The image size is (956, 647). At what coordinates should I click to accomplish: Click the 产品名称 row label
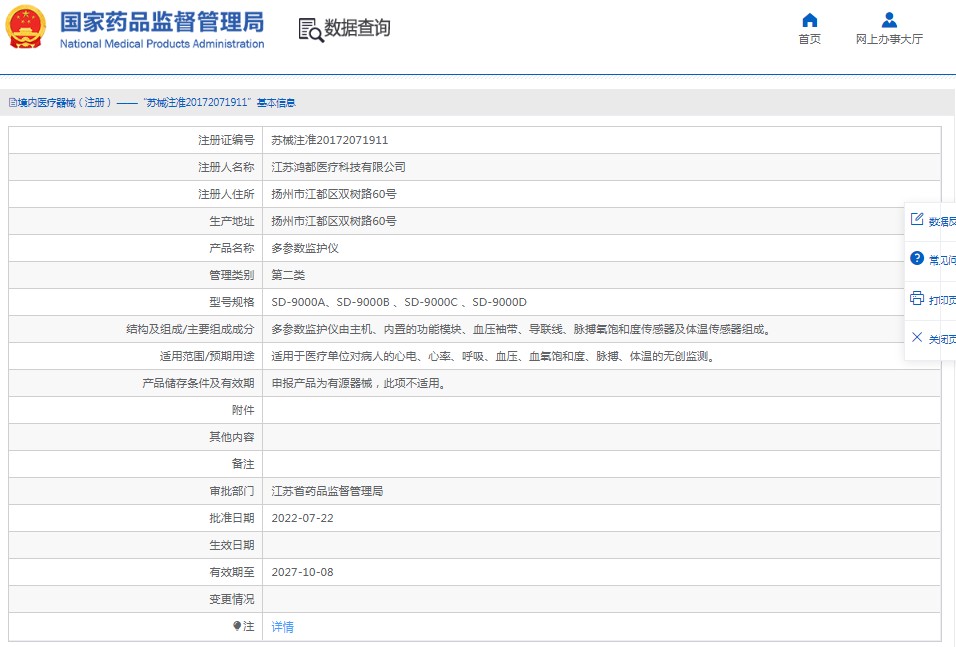click(x=232, y=248)
